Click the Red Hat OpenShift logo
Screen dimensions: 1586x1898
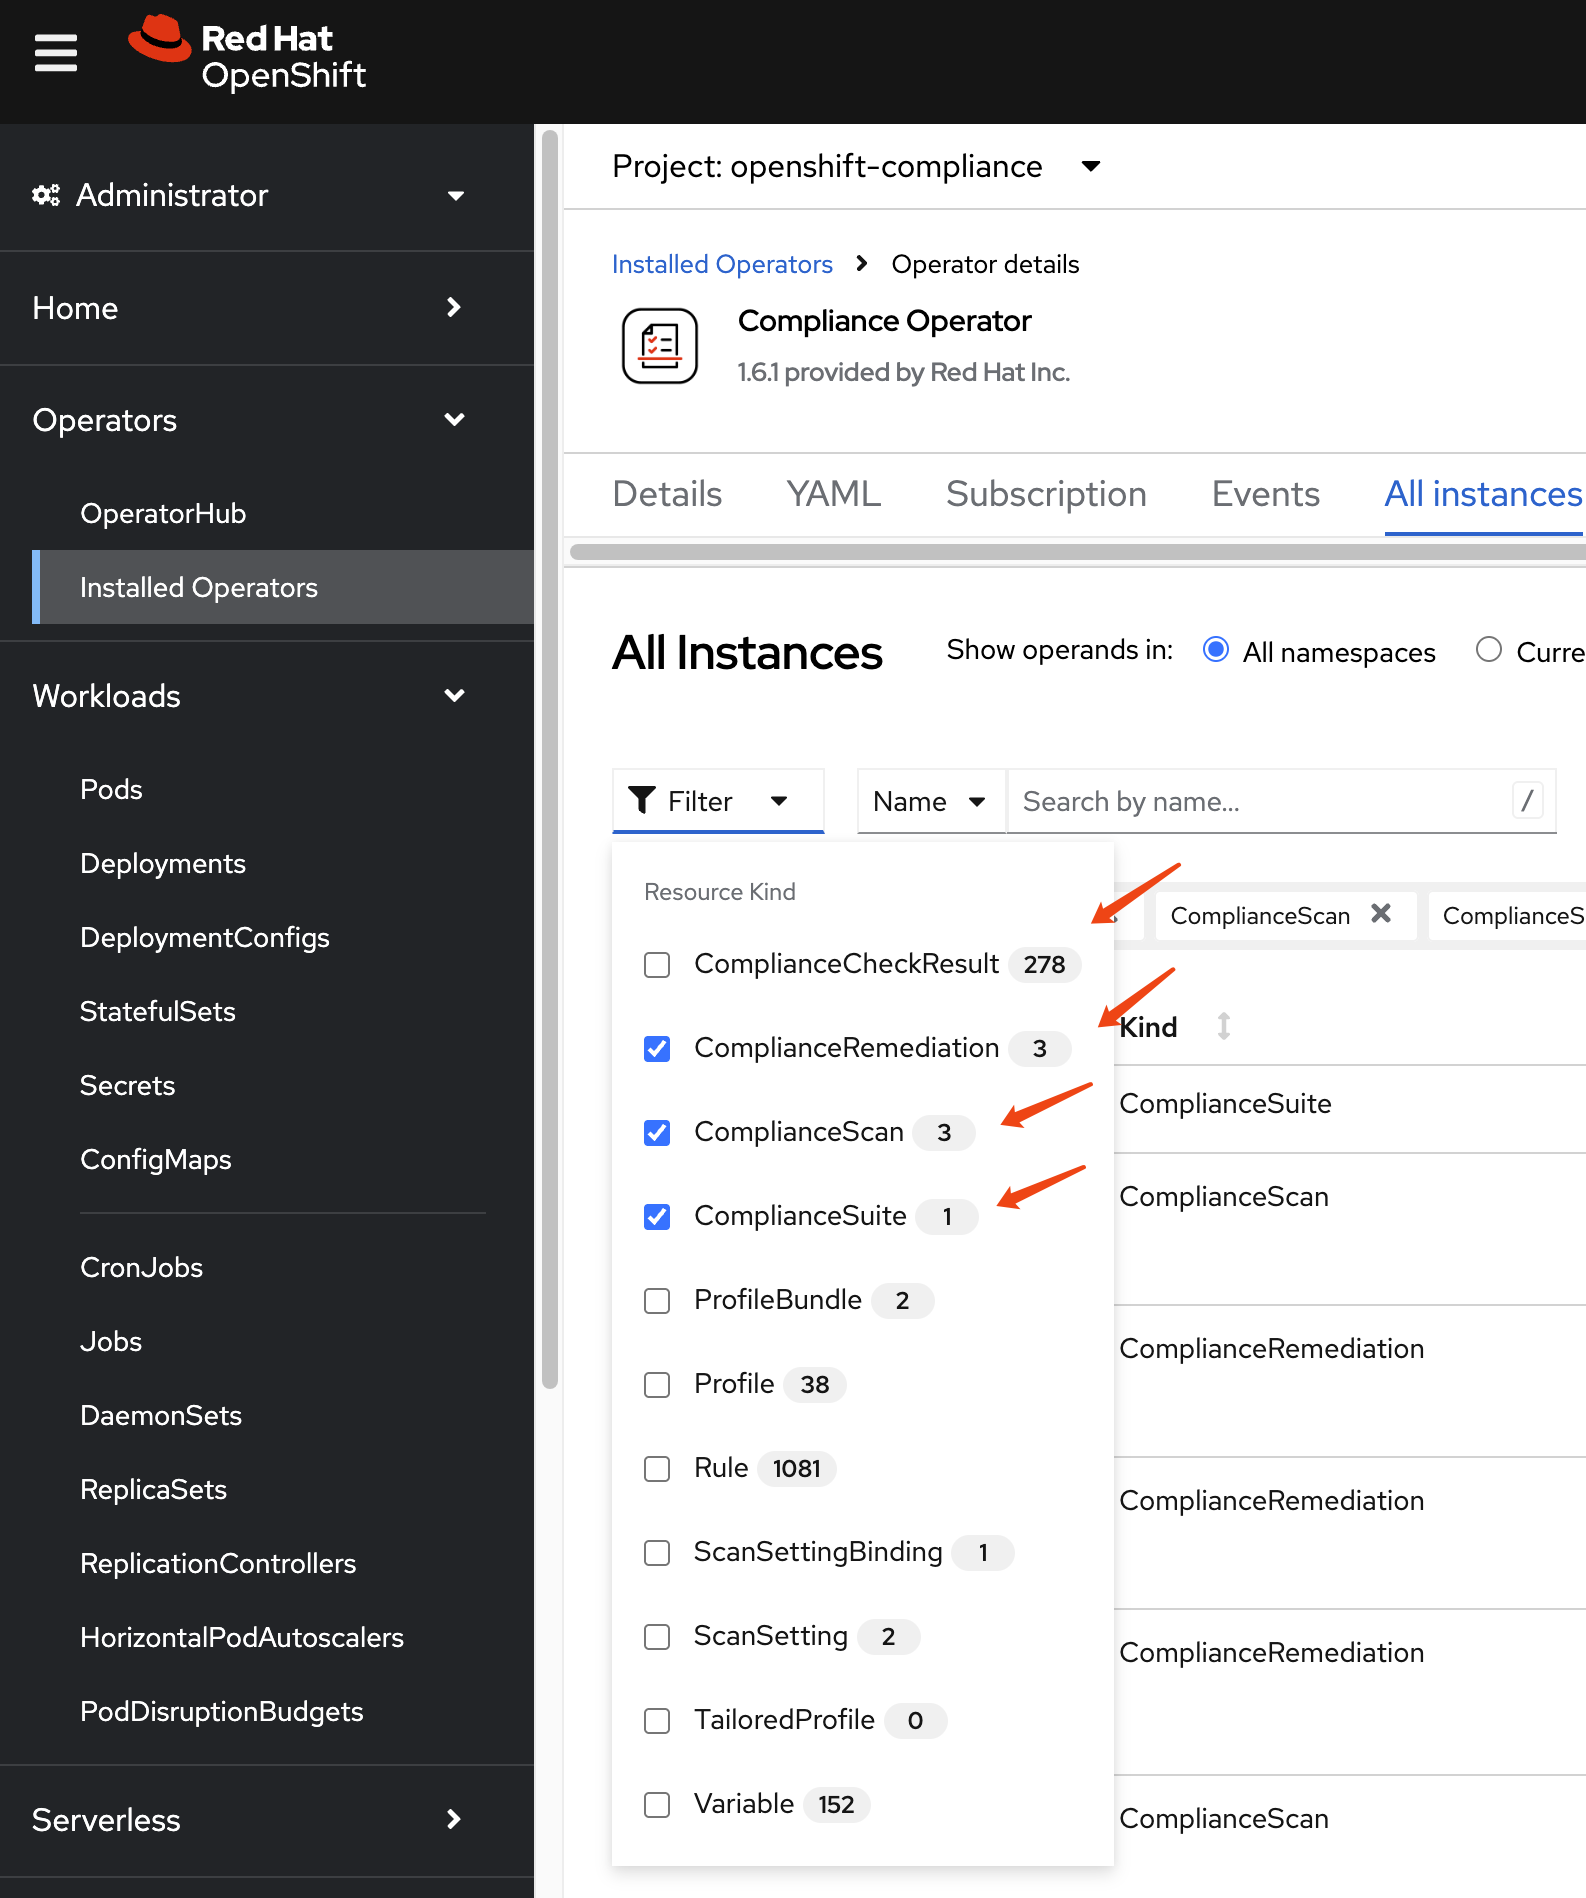pyautogui.click(x=247, y=56)
